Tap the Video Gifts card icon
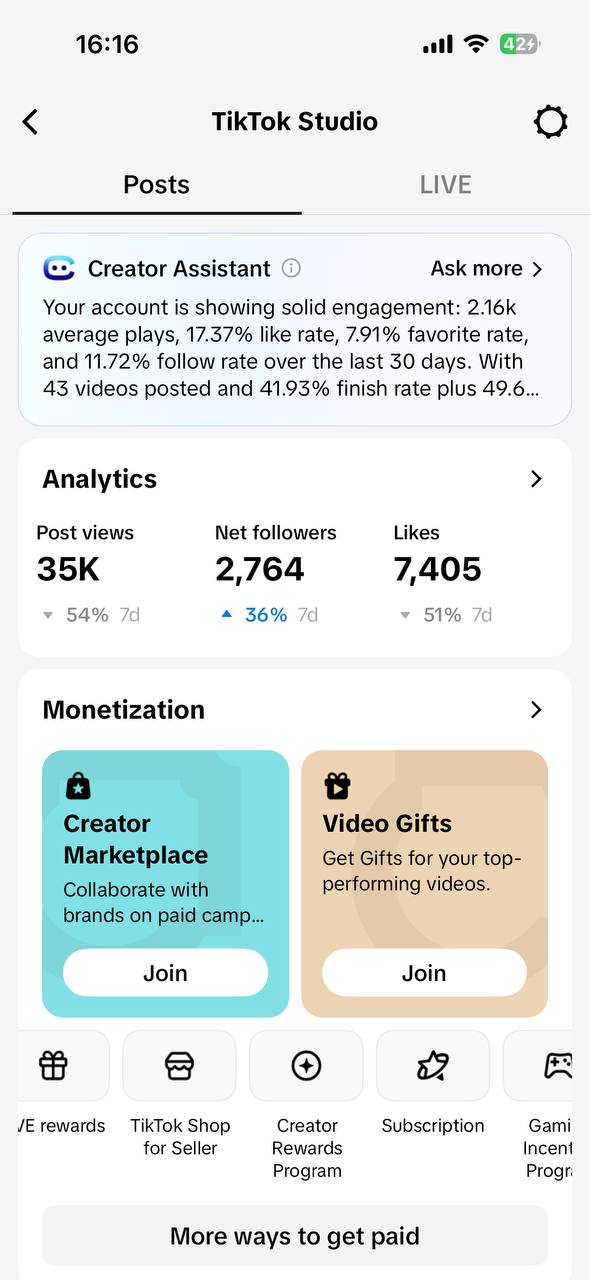 pos(337,786)
